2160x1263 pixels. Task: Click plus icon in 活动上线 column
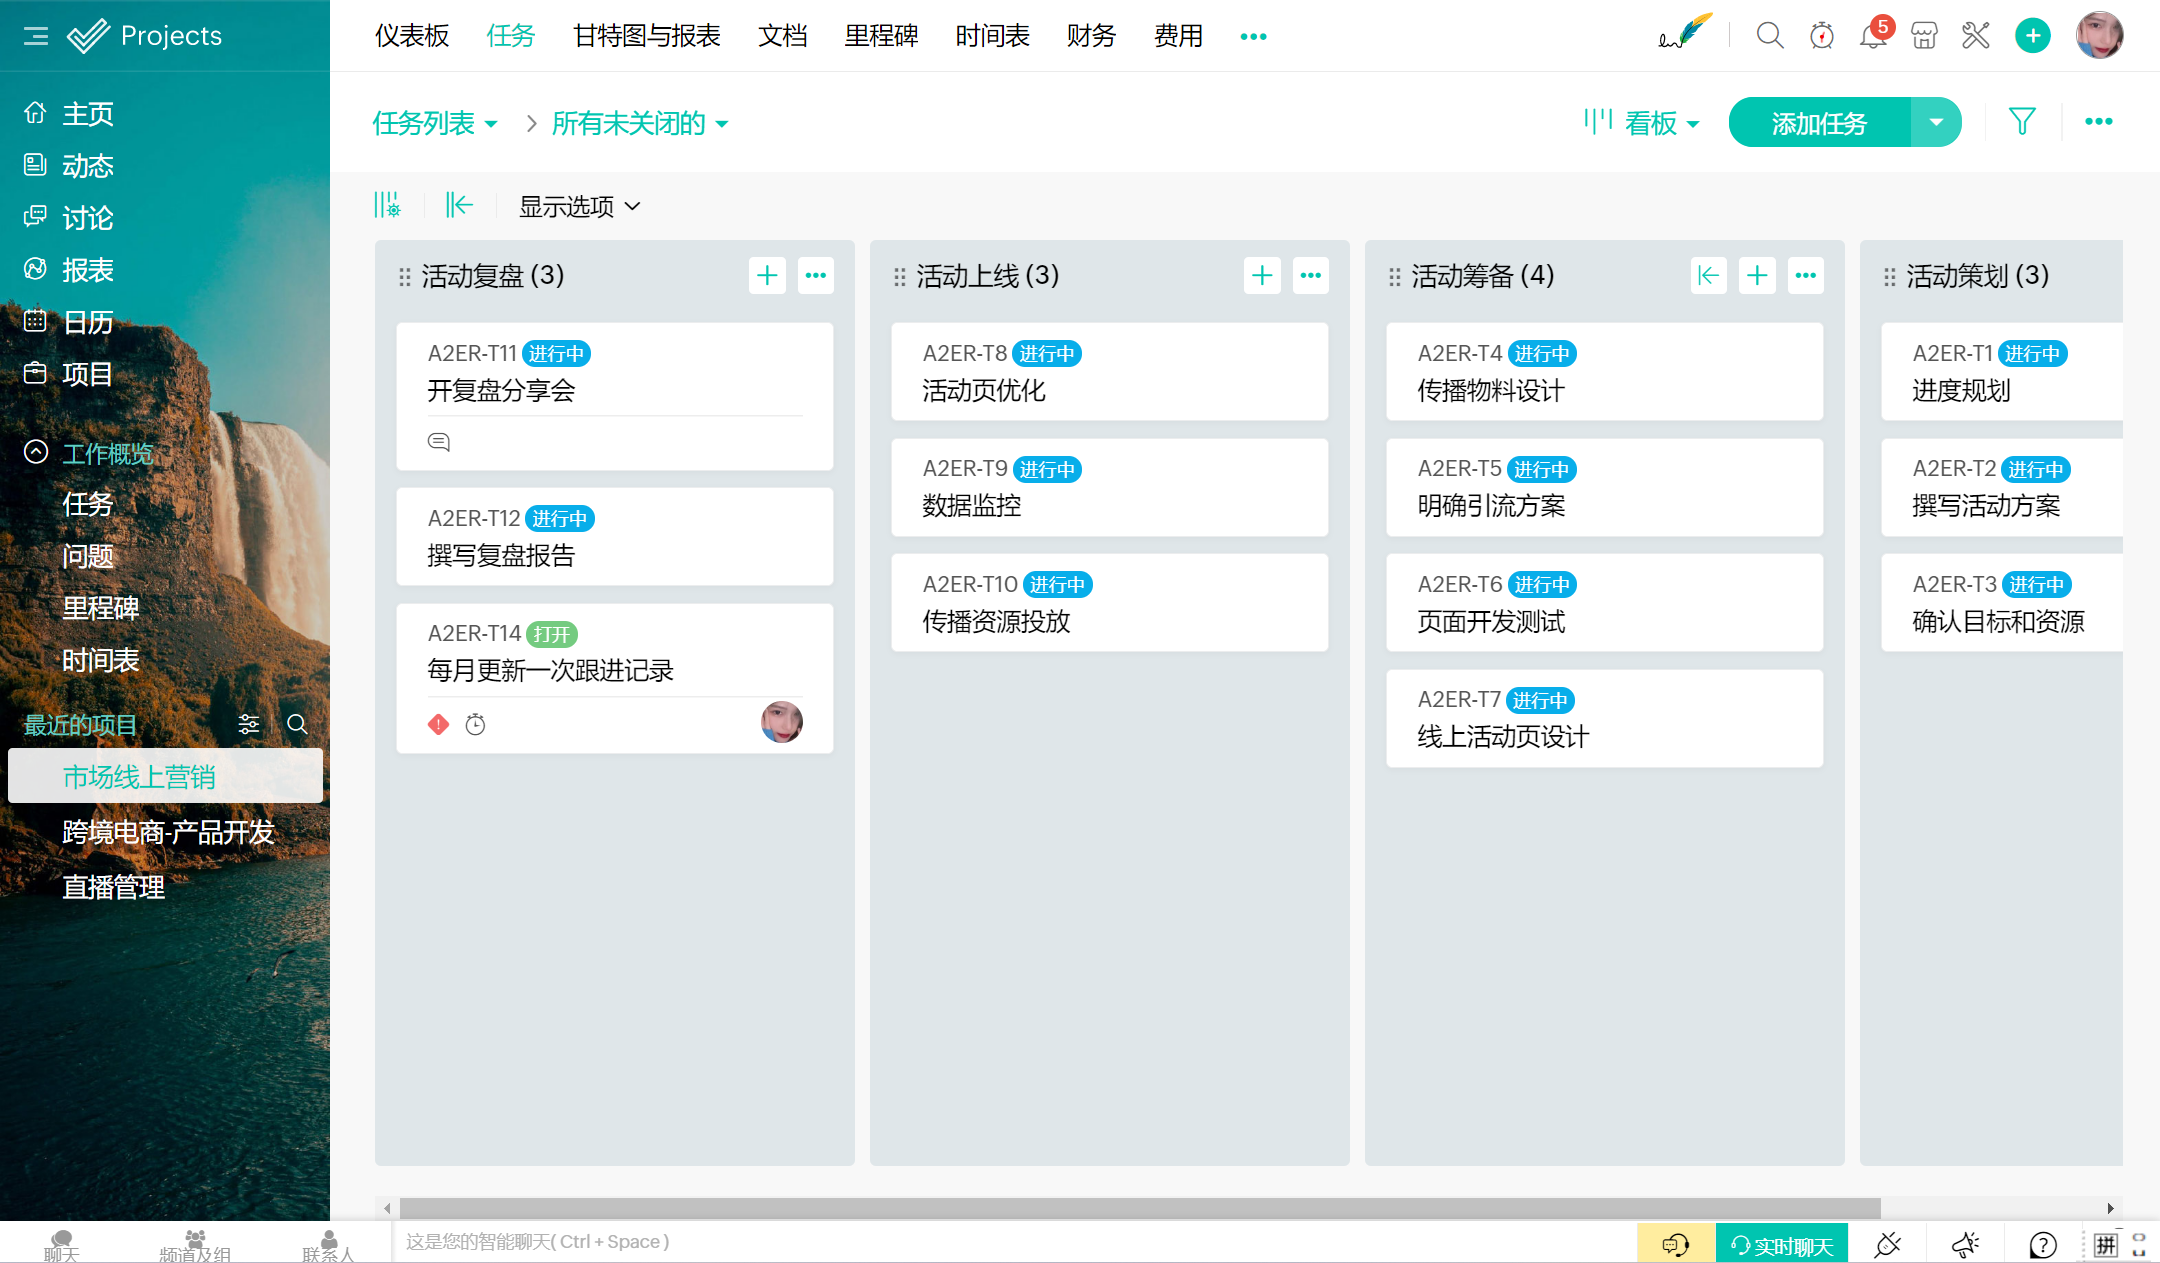click(1262, 275)
